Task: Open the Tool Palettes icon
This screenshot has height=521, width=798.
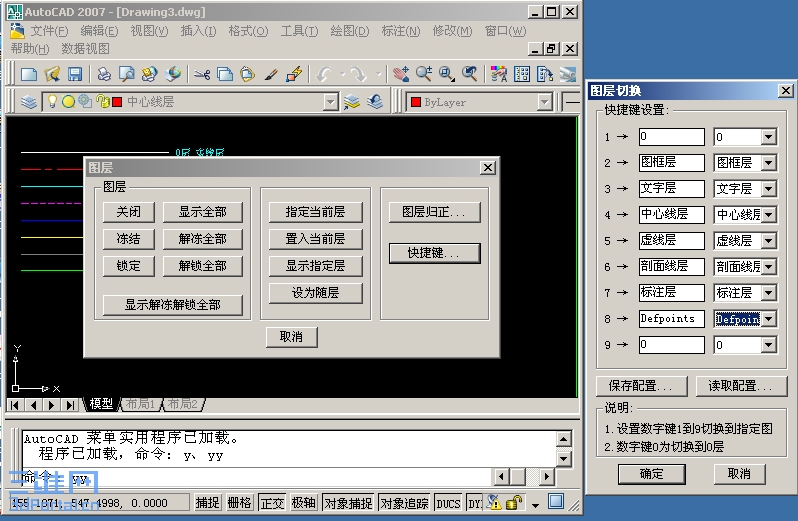Action: 545,75
